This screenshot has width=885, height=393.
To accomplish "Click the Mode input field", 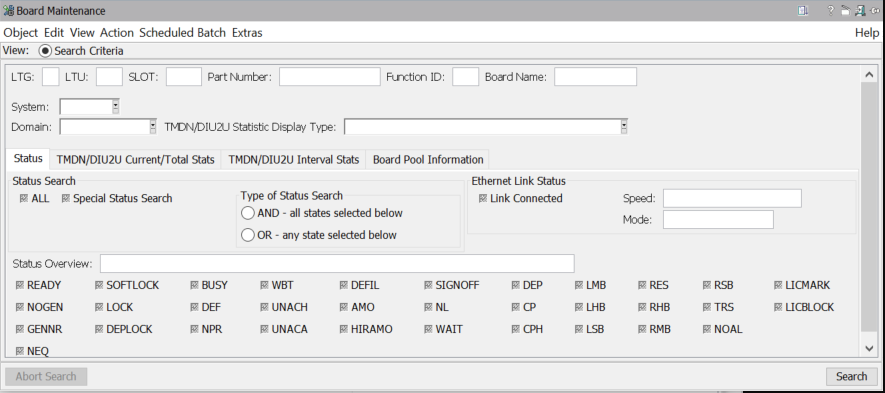I will click(x=718, y=220).
